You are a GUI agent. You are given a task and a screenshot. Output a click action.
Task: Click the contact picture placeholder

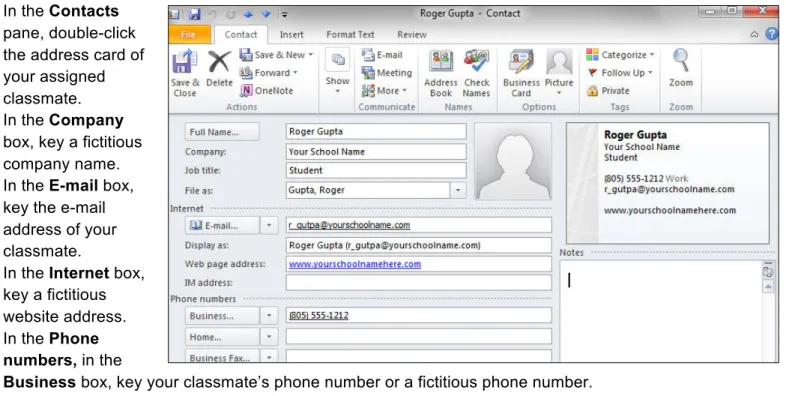point(513,161)
